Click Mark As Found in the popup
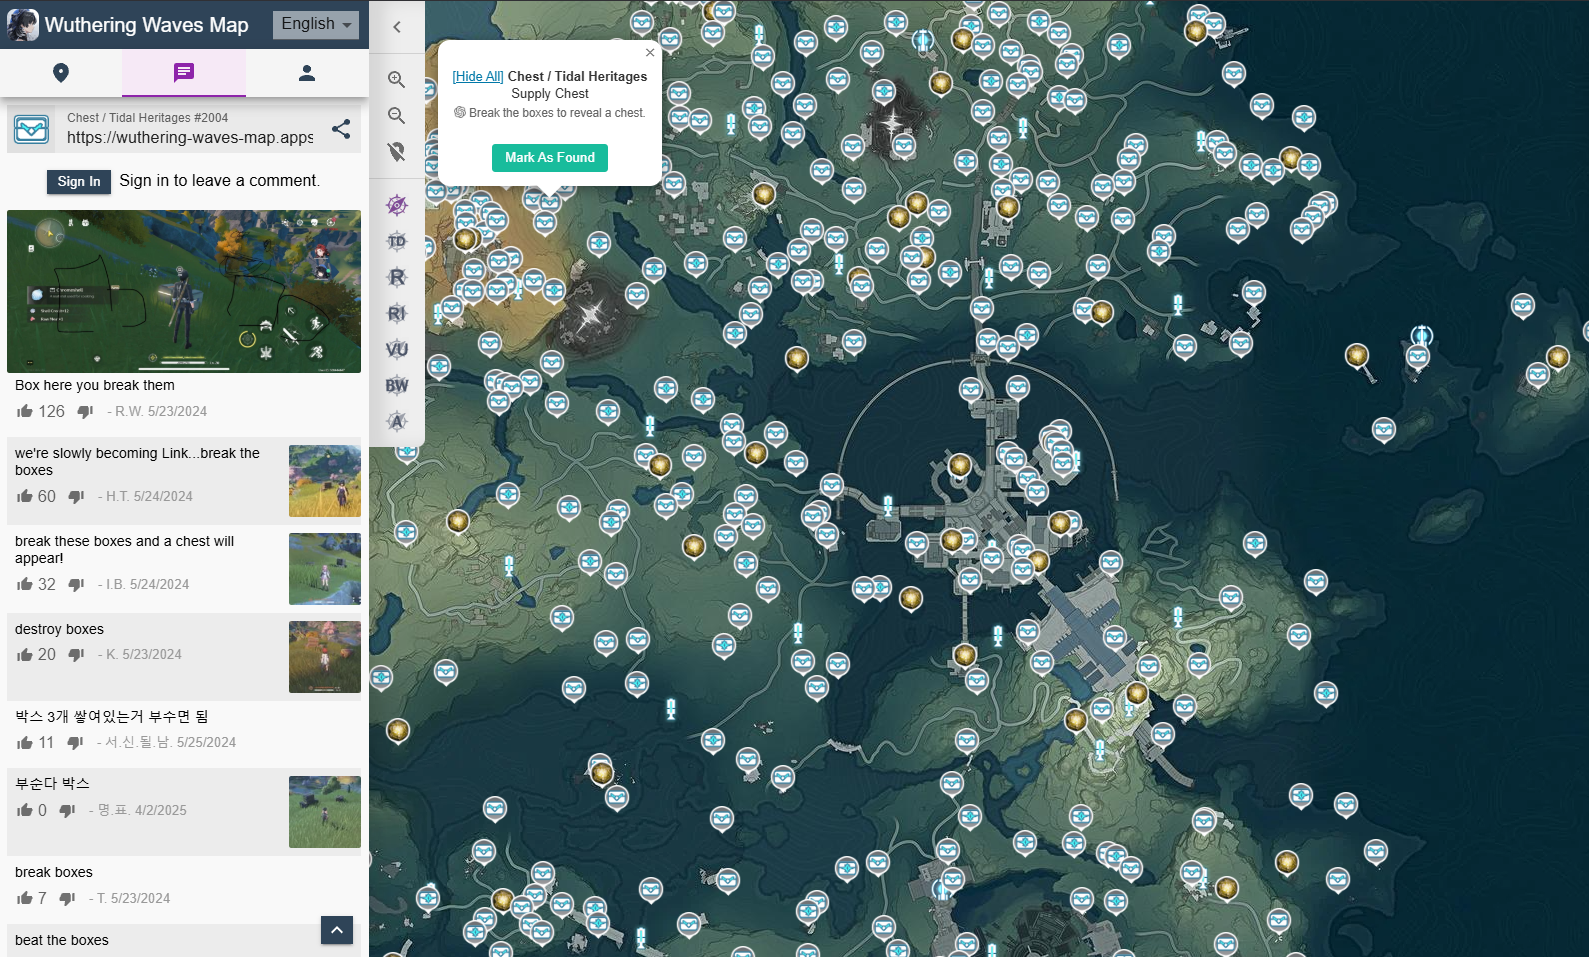 tap(550, 158)
